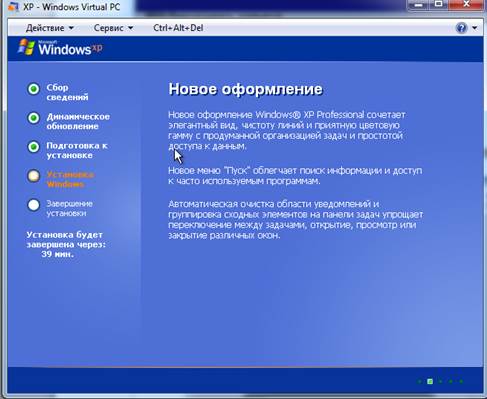Maximize the Windows Virtual PC window

coord(439,4)
